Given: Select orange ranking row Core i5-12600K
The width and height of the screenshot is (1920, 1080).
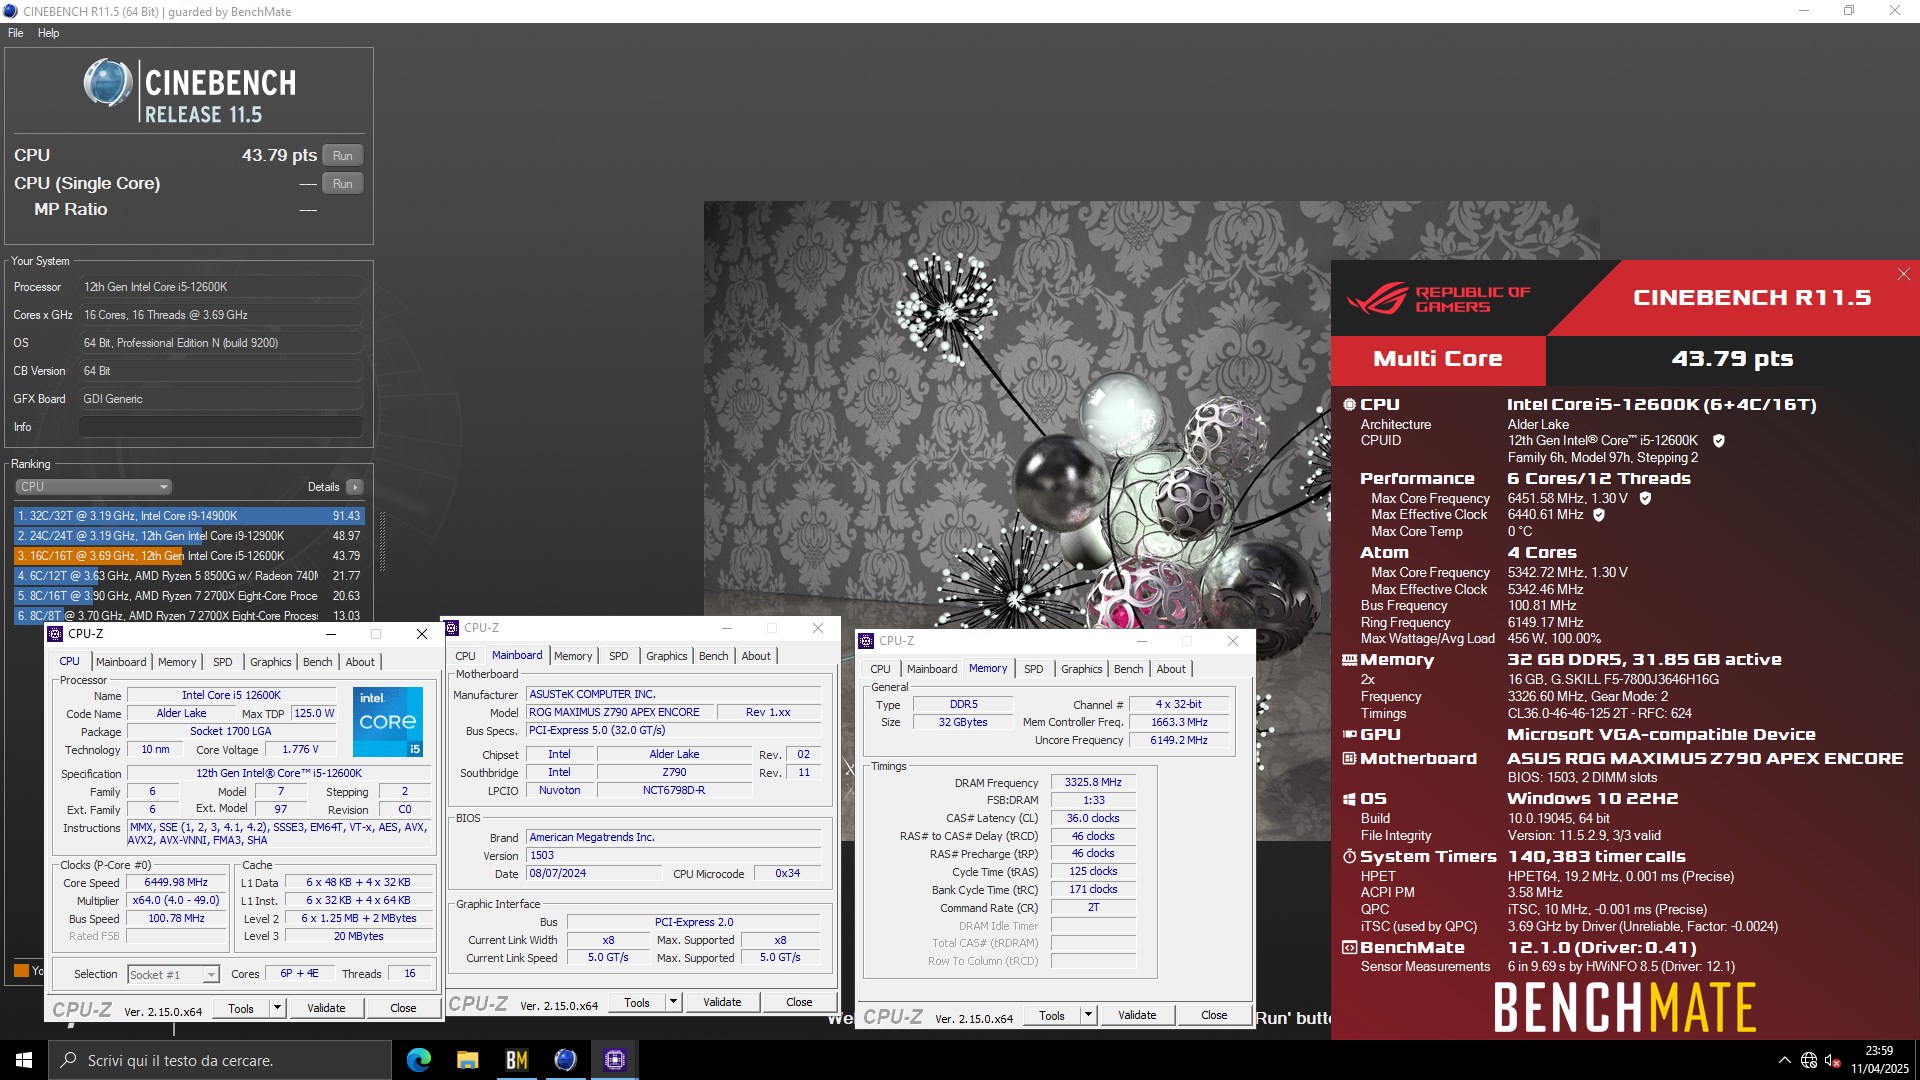Looking at the screenshot, I should [x=189, y=556].
